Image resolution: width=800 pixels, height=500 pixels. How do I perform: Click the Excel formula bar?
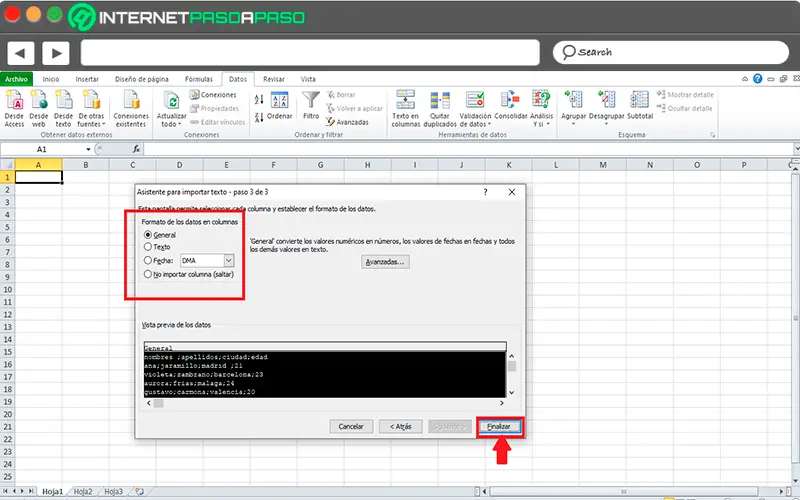coord(469,149)
